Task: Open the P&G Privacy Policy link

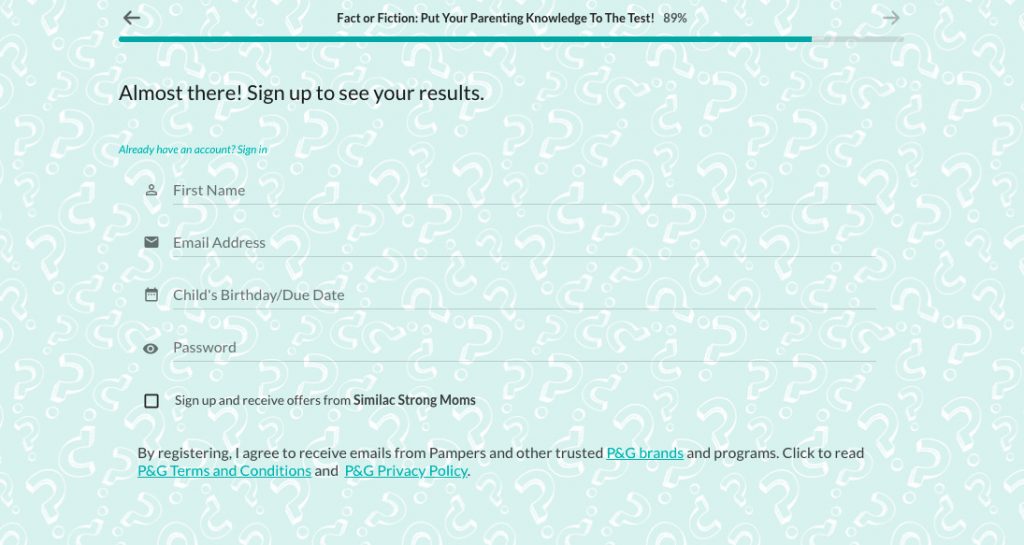Action: tap(406, 471)
